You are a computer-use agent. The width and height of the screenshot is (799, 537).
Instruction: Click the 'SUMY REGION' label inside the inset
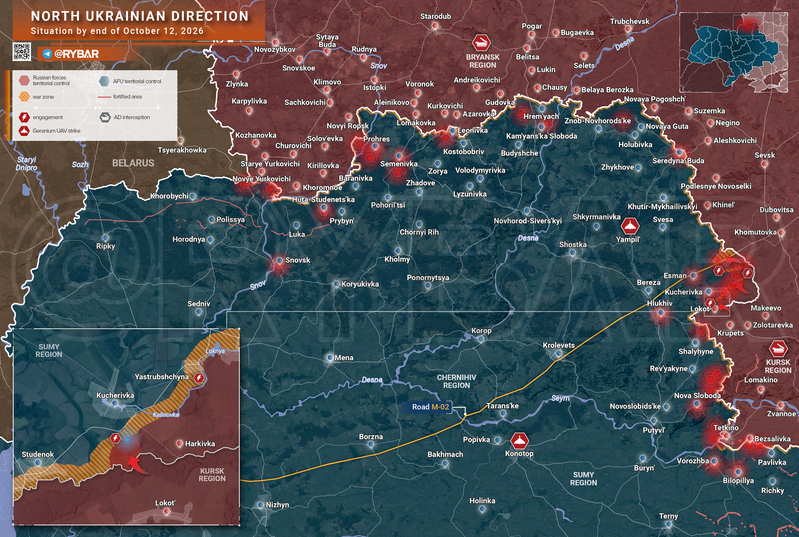(49, 351)
